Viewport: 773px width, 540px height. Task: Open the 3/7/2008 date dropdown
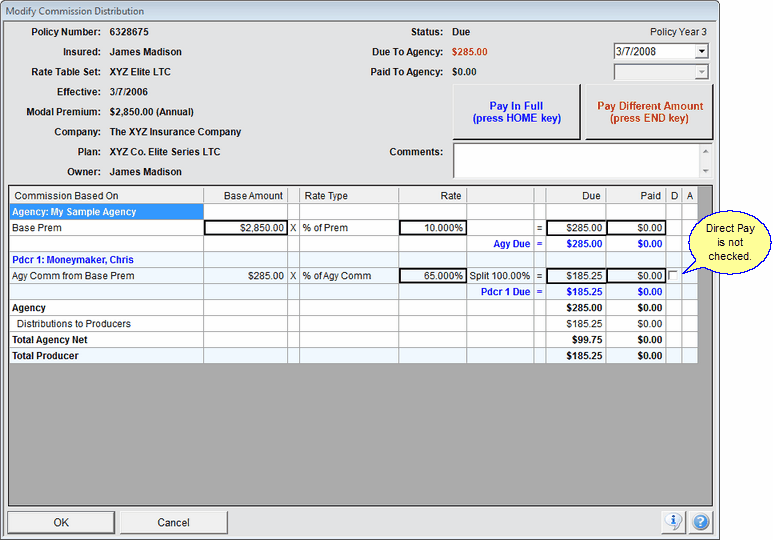click(702, 51)
